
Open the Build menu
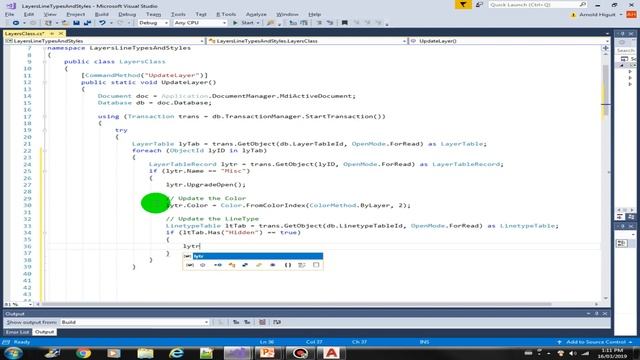point(101,14)
